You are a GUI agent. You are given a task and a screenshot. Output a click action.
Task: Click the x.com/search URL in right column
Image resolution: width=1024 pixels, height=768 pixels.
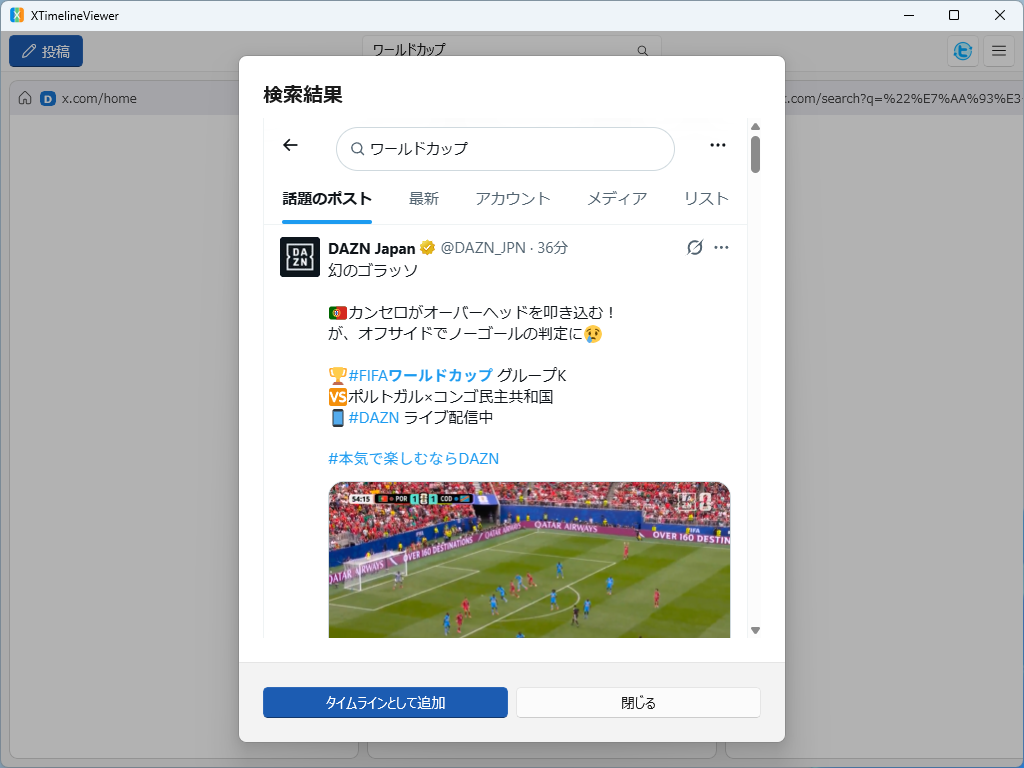[x=904, y=99]
